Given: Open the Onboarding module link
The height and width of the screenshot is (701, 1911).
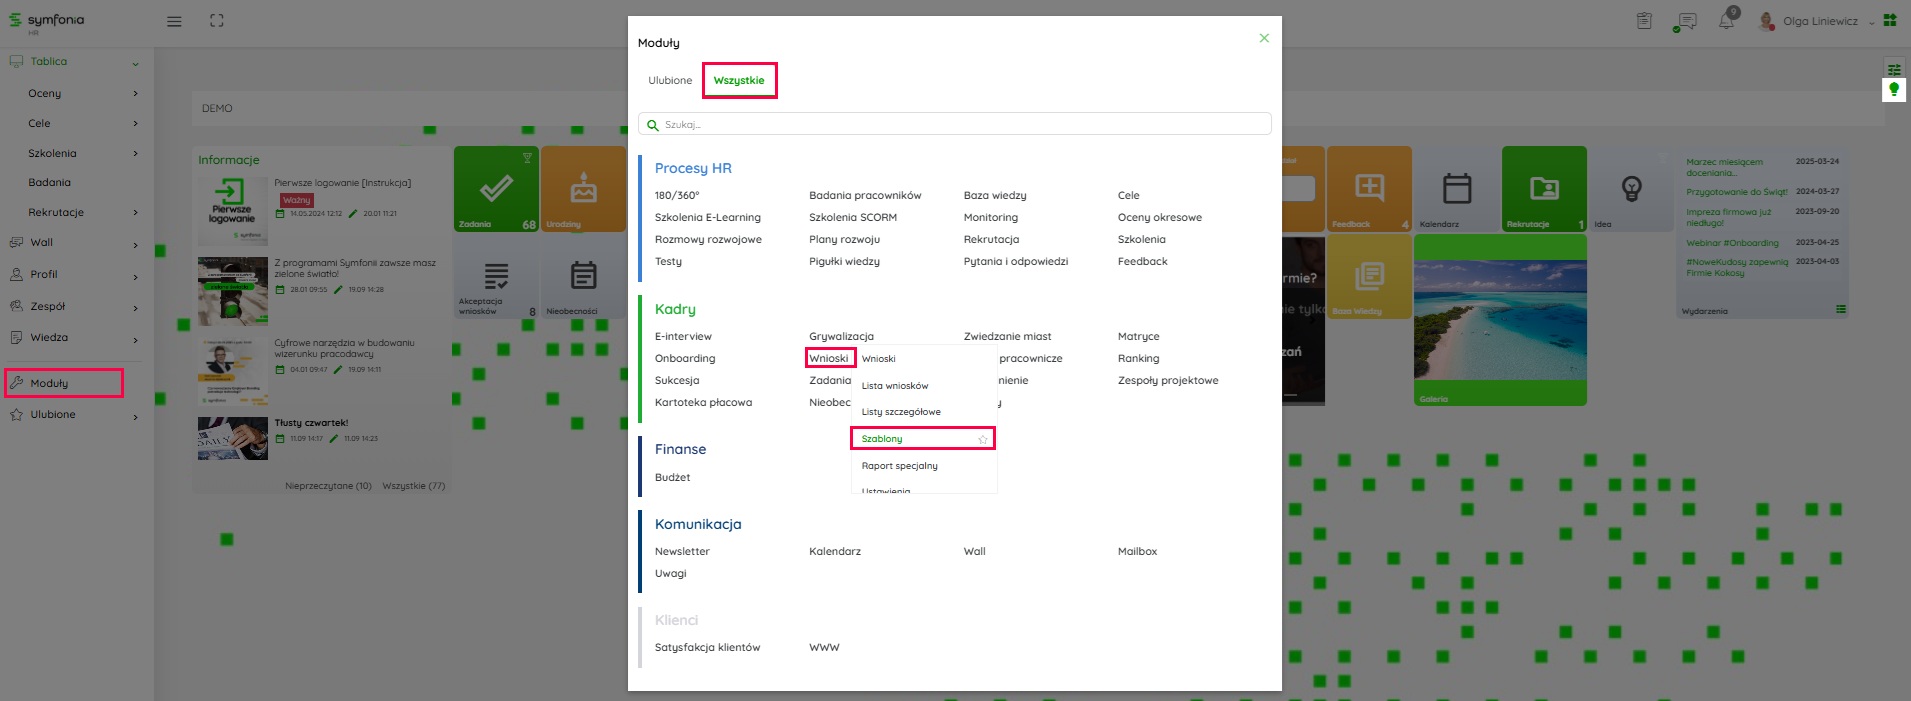Looking at the screenshot, I should pos(685,358).
